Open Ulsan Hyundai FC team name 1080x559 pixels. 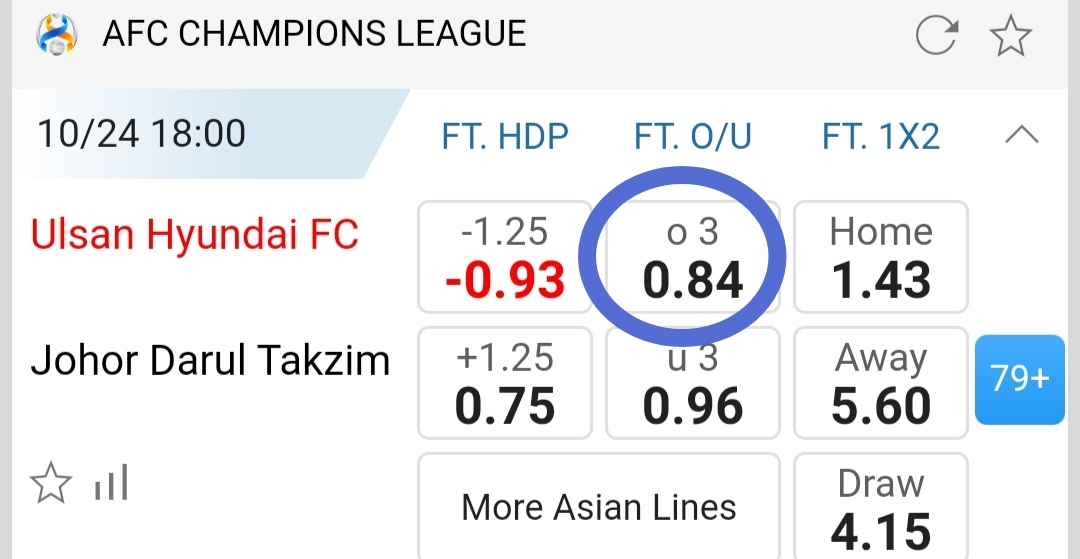195,236
